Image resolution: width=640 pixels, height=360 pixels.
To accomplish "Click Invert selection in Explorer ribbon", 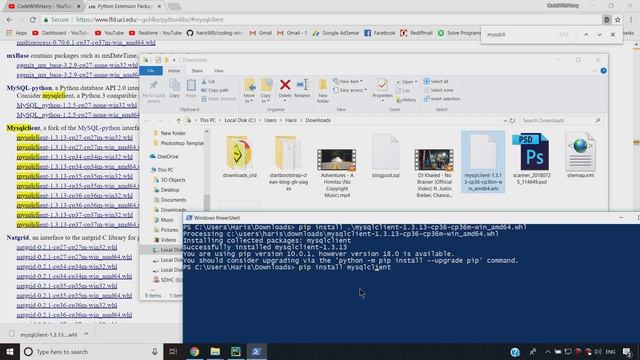I will (442, 99).
